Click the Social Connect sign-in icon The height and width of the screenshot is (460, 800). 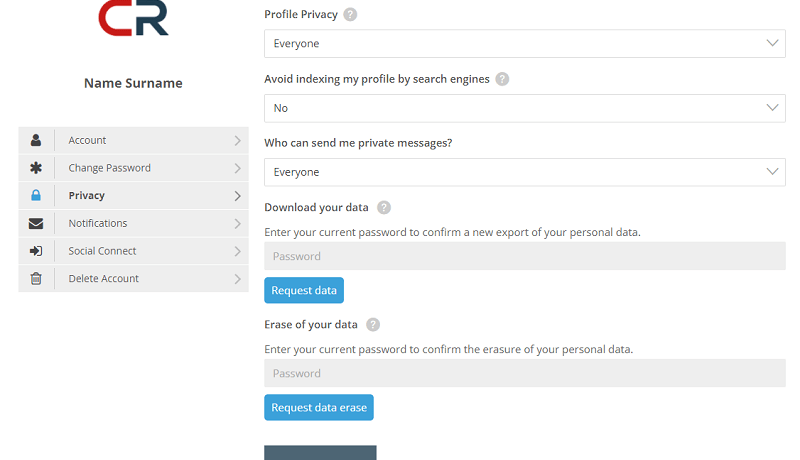[36, 251]
